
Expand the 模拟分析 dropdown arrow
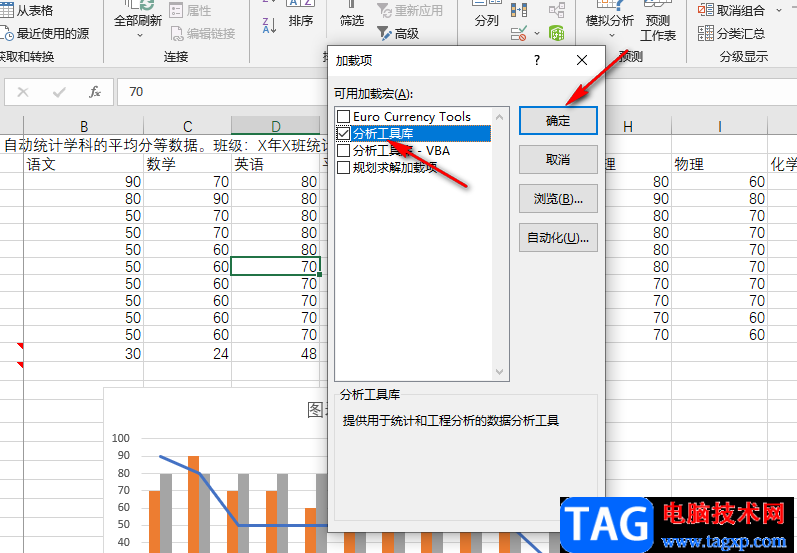611,36
